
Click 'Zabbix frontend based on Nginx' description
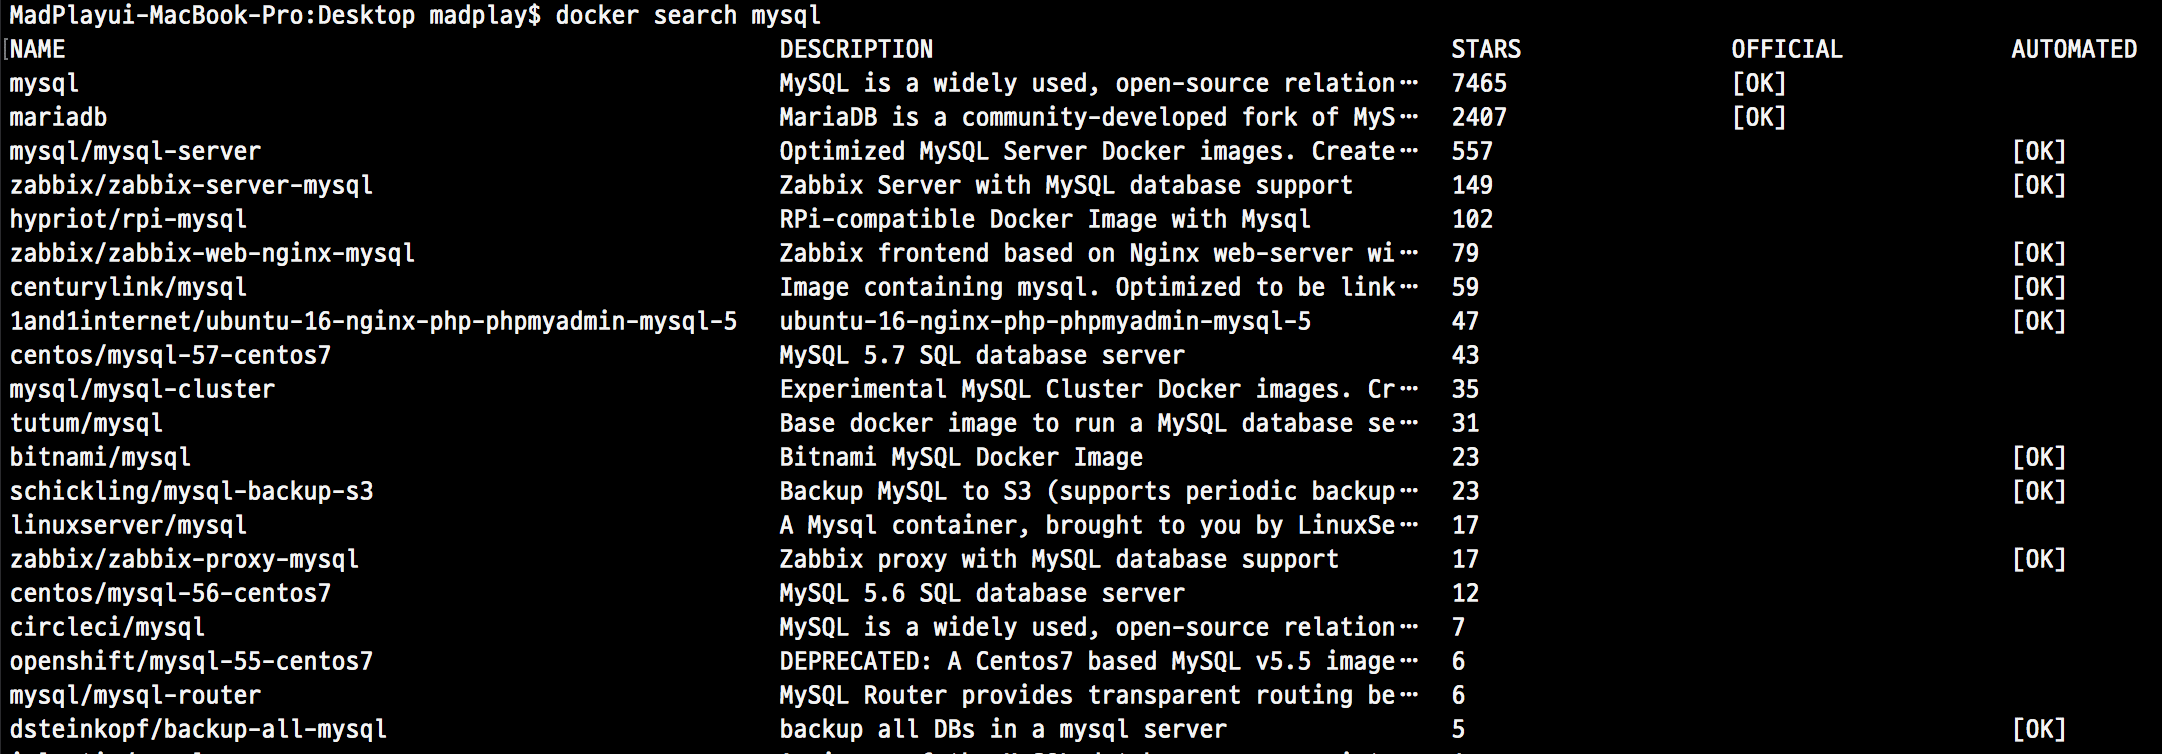(x=1099, y=253)
